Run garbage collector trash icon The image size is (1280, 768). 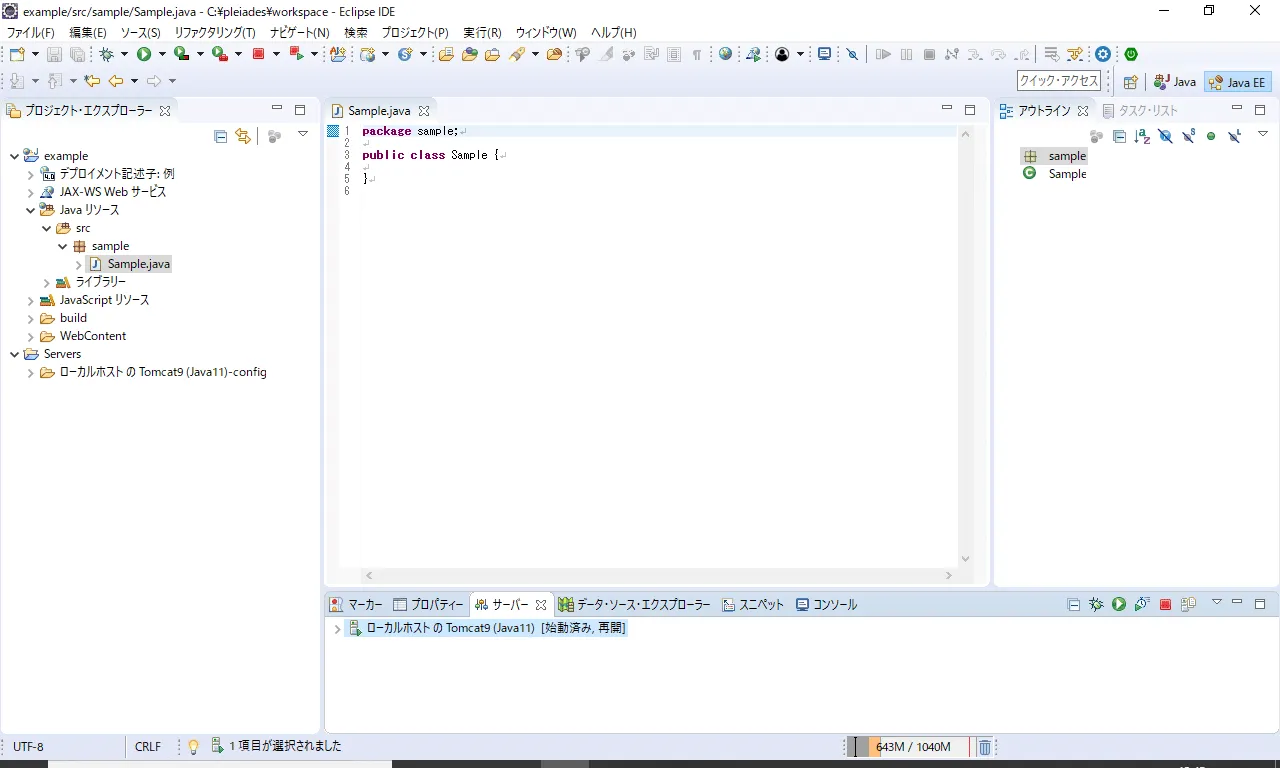(x=984, y=747)
